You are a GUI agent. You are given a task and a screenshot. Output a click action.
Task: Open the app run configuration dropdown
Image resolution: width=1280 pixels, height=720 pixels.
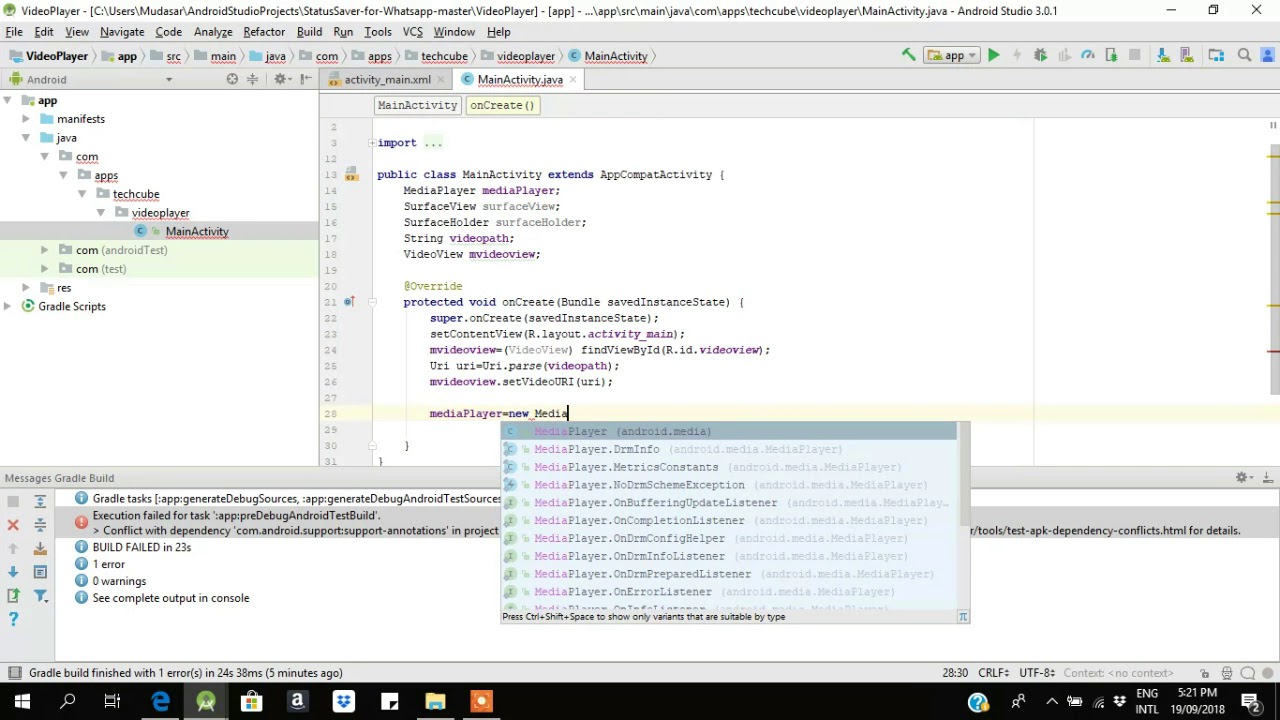(953, 56)
